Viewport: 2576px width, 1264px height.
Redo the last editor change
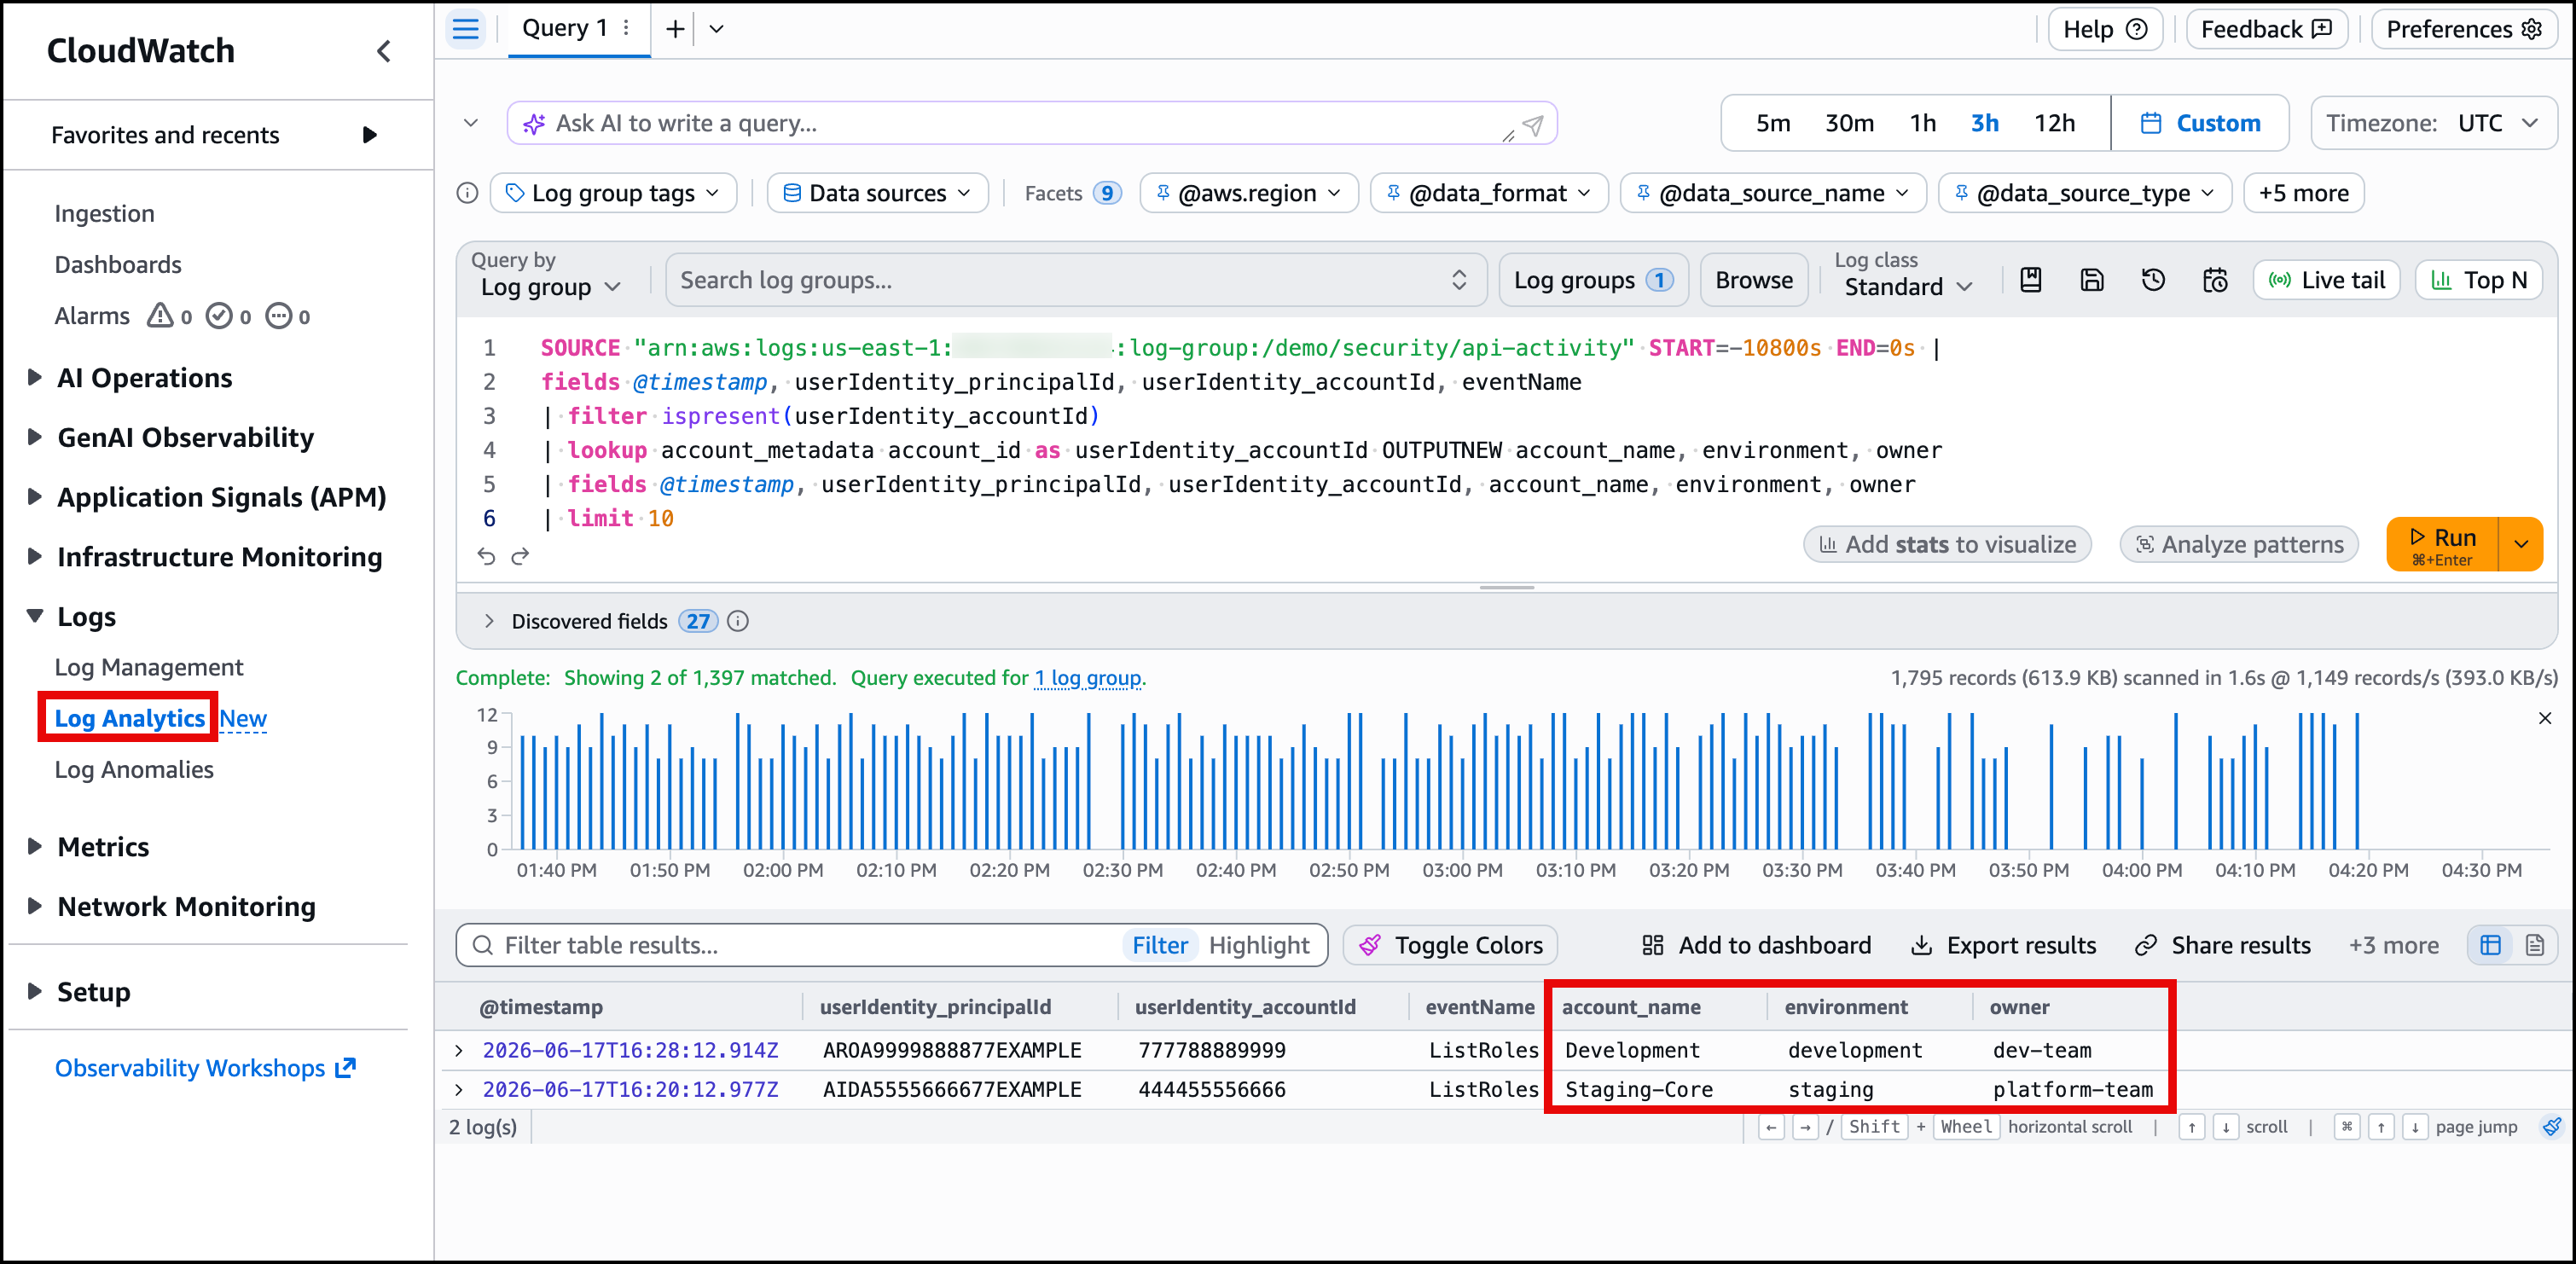point(520,556)
